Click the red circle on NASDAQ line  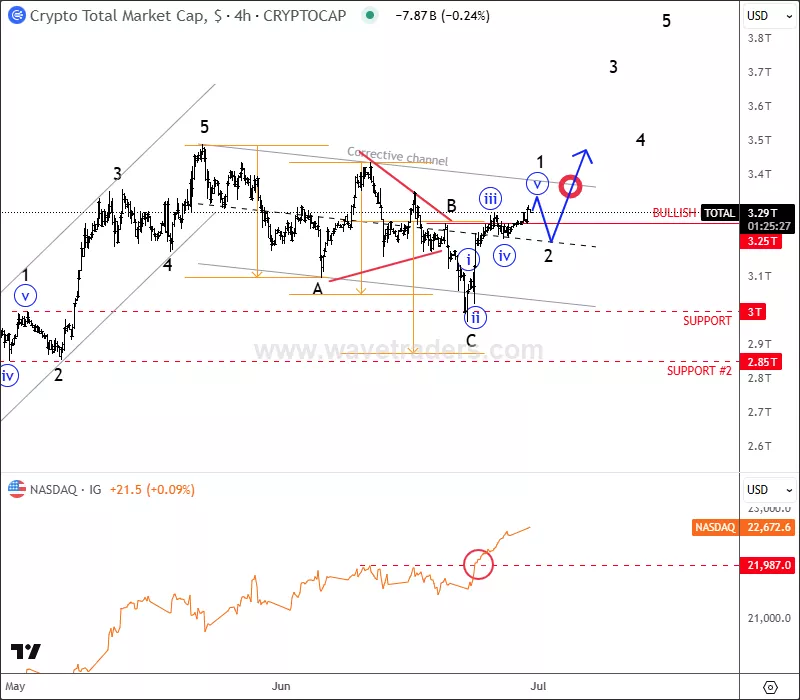479,564
